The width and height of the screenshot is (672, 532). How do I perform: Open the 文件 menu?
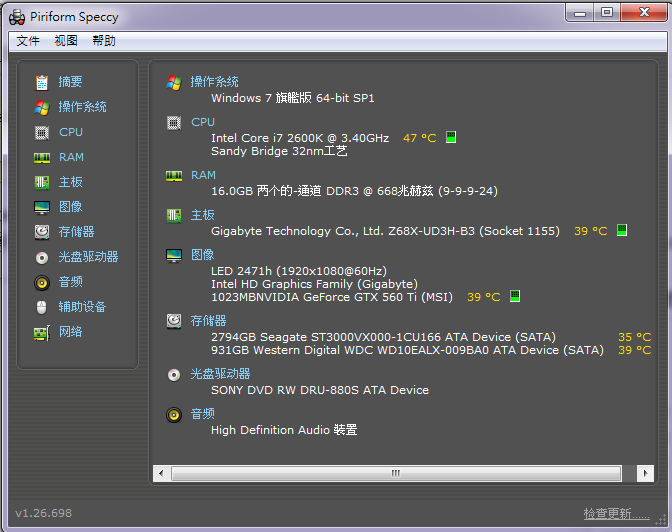coord(28,41)
